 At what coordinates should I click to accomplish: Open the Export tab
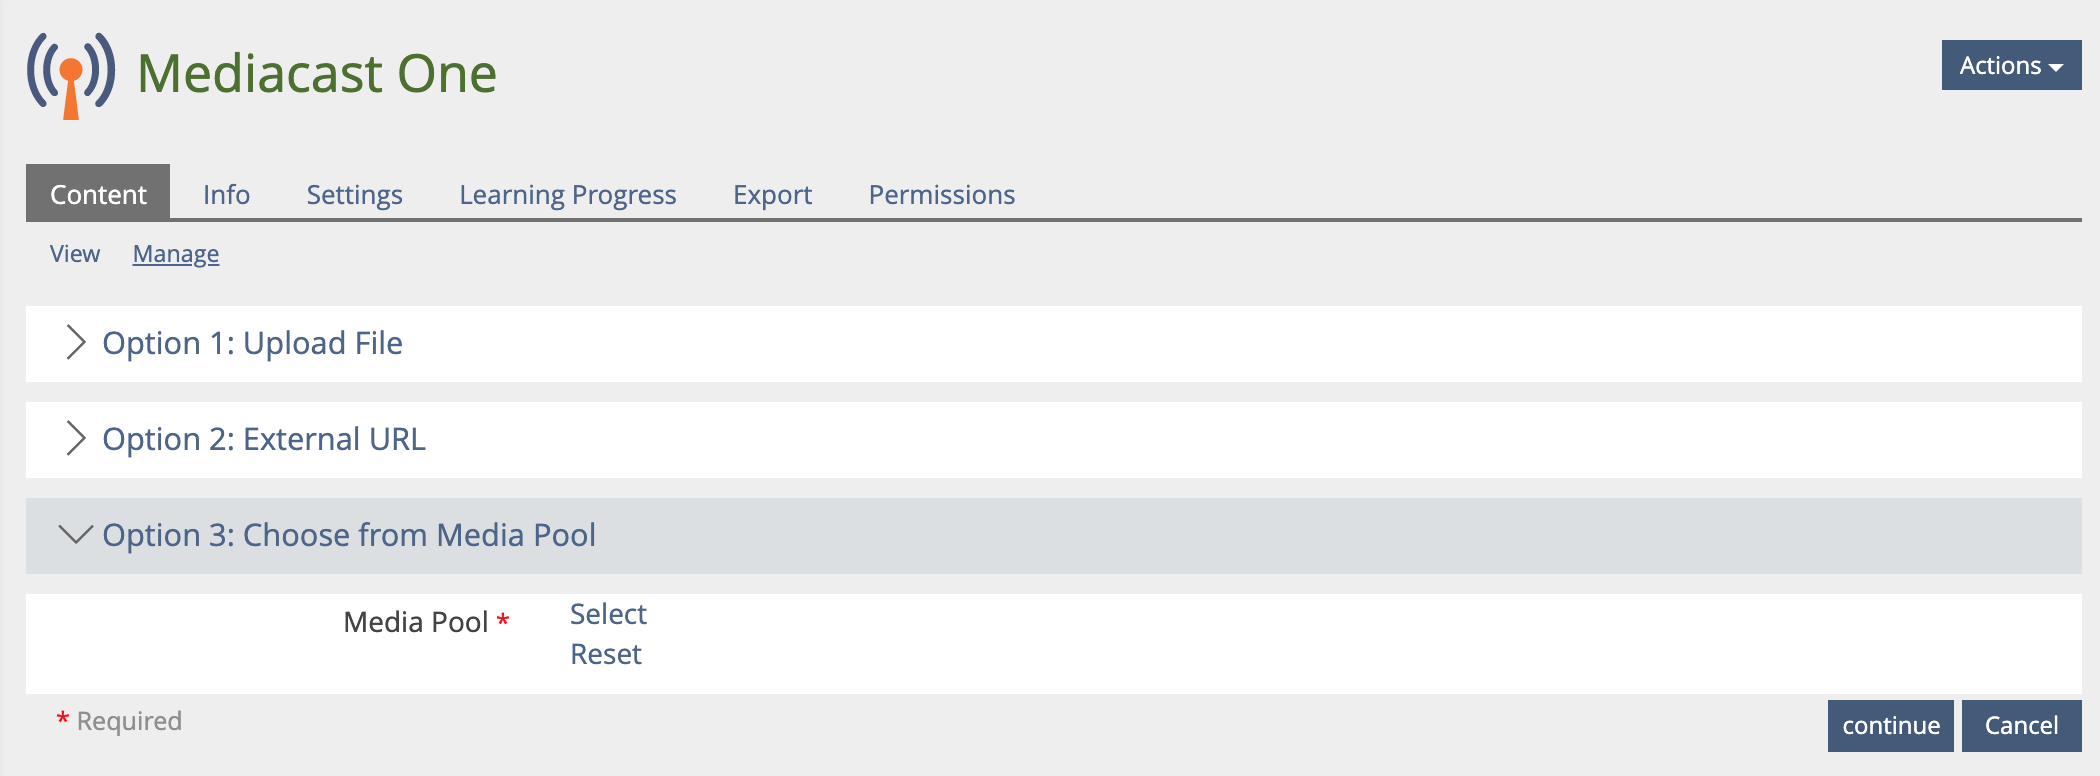772,194
